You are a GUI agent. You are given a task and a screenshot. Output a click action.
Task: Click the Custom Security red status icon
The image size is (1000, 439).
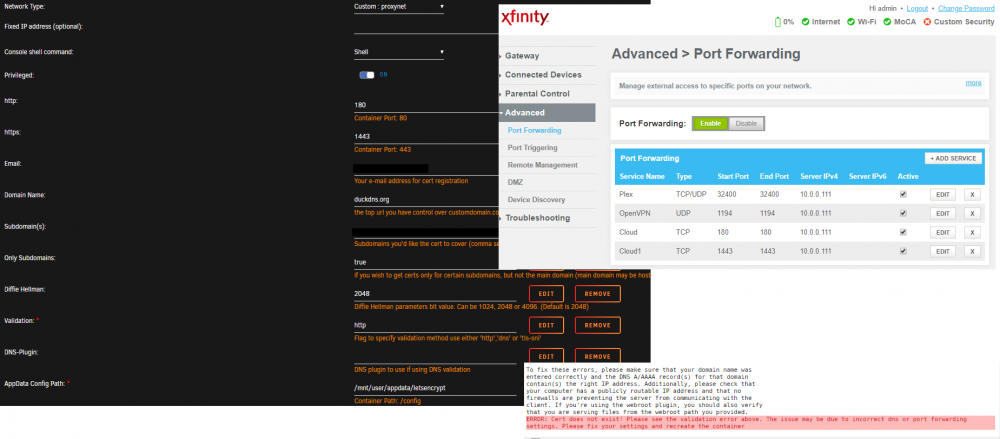tap(926, 22)
